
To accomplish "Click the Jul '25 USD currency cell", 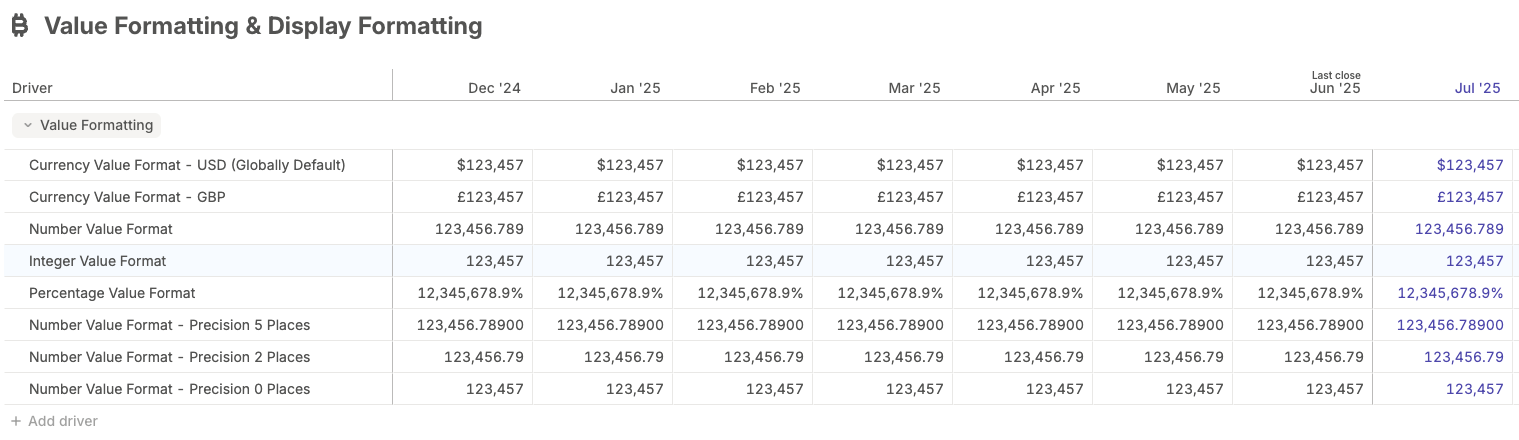I will pos(1469,165).
